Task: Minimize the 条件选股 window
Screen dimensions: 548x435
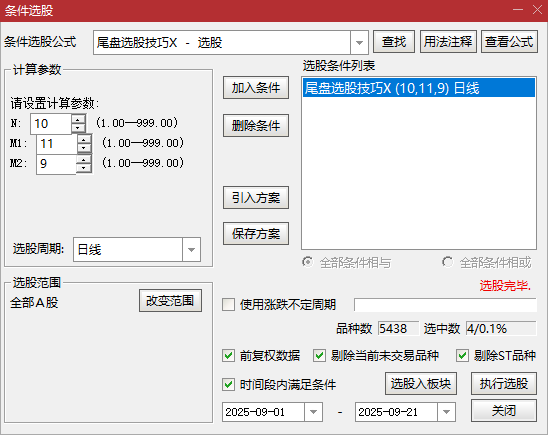Action: [x=518, y=10]
